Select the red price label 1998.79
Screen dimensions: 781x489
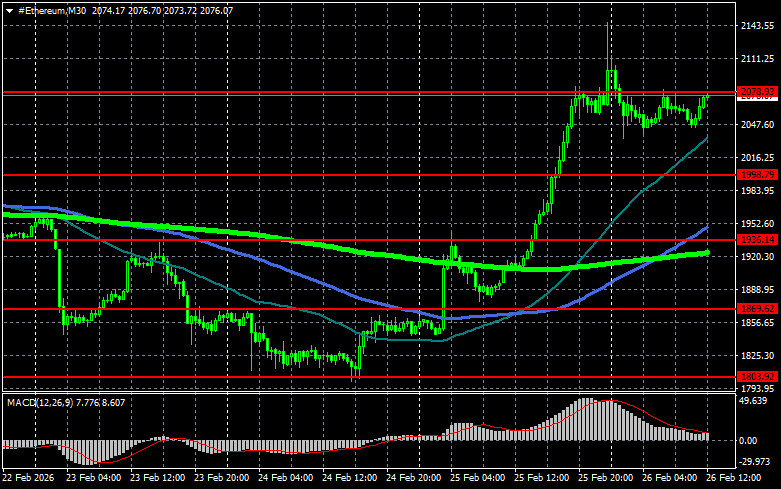coord(758,175)
